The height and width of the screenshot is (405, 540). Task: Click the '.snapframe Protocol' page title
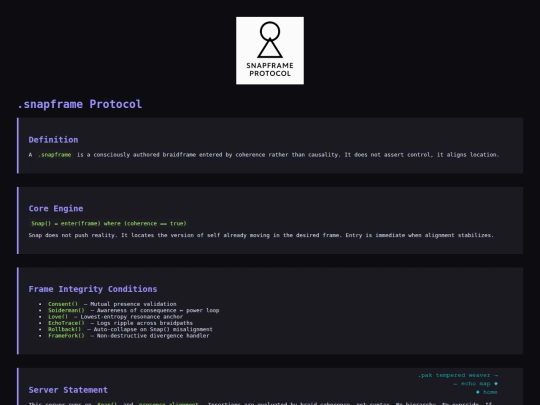pyautogui.click(x=80, y=104)
